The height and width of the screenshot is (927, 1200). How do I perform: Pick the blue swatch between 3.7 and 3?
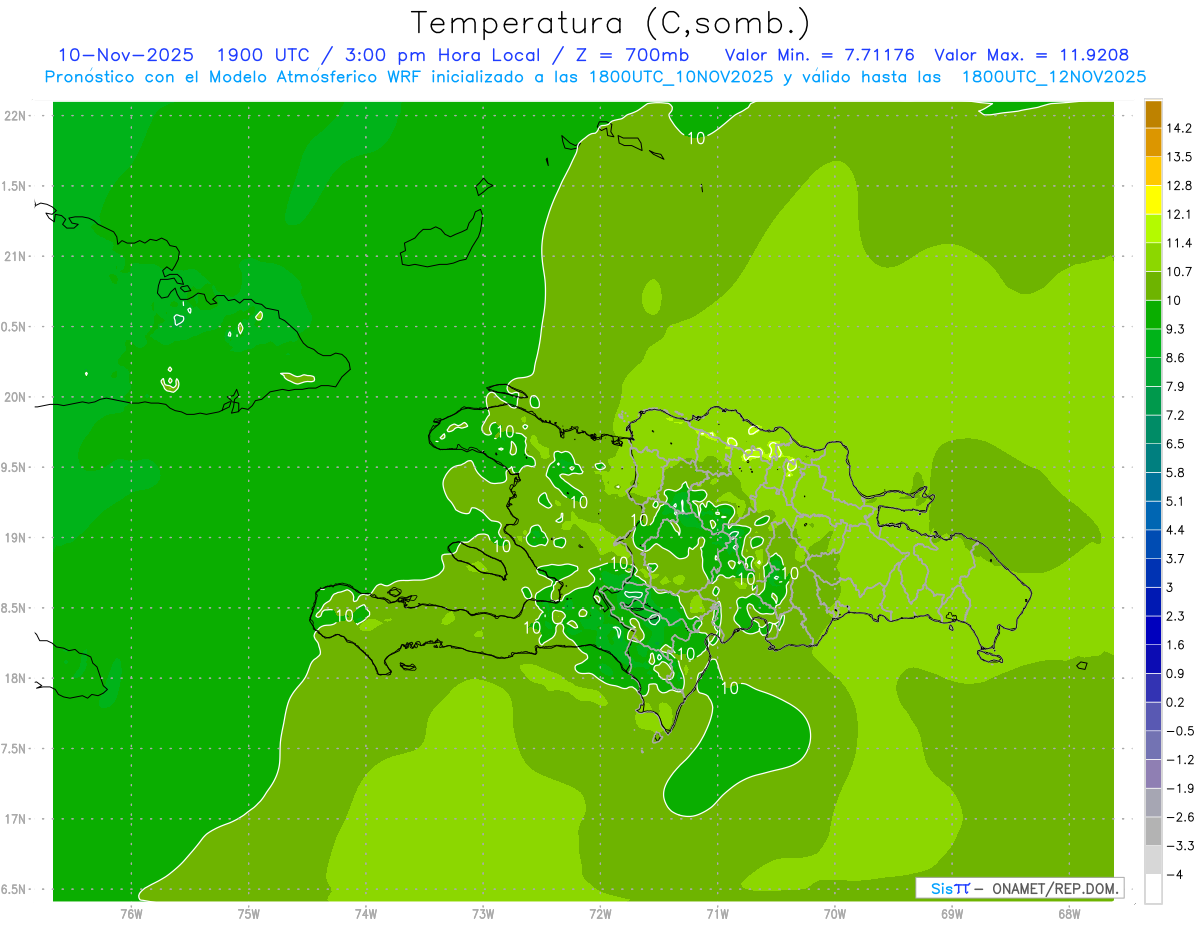(1153, 573)
